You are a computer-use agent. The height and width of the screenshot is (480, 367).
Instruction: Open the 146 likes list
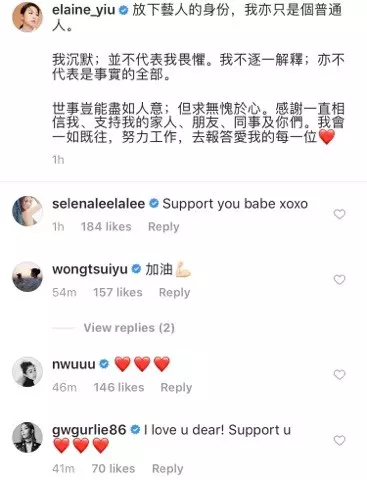tap(119, 387)
